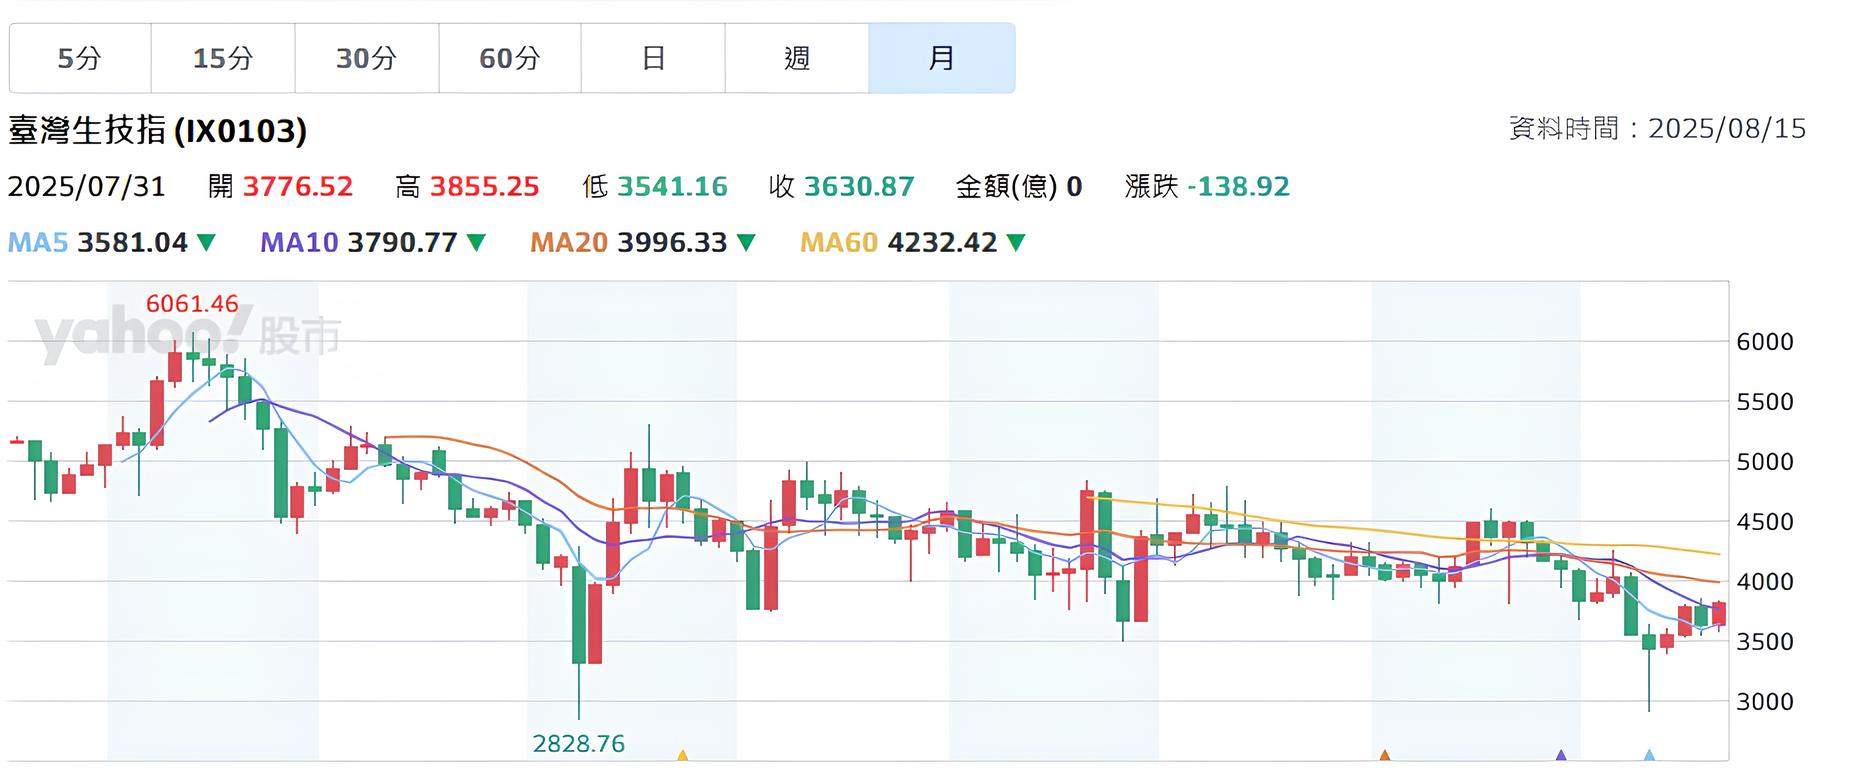Click the high price 3855.25
The height and width of the screenshot is (784, 1850).
[485, 186]
